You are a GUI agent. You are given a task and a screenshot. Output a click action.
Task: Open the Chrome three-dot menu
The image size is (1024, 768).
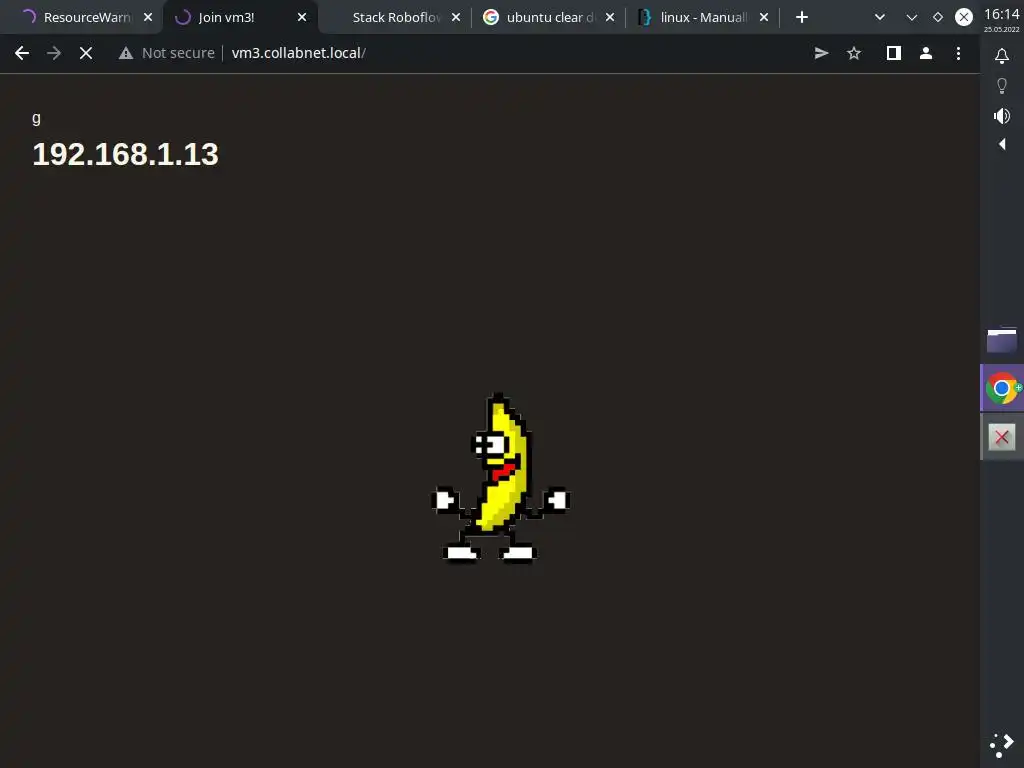tap(958, 53)
